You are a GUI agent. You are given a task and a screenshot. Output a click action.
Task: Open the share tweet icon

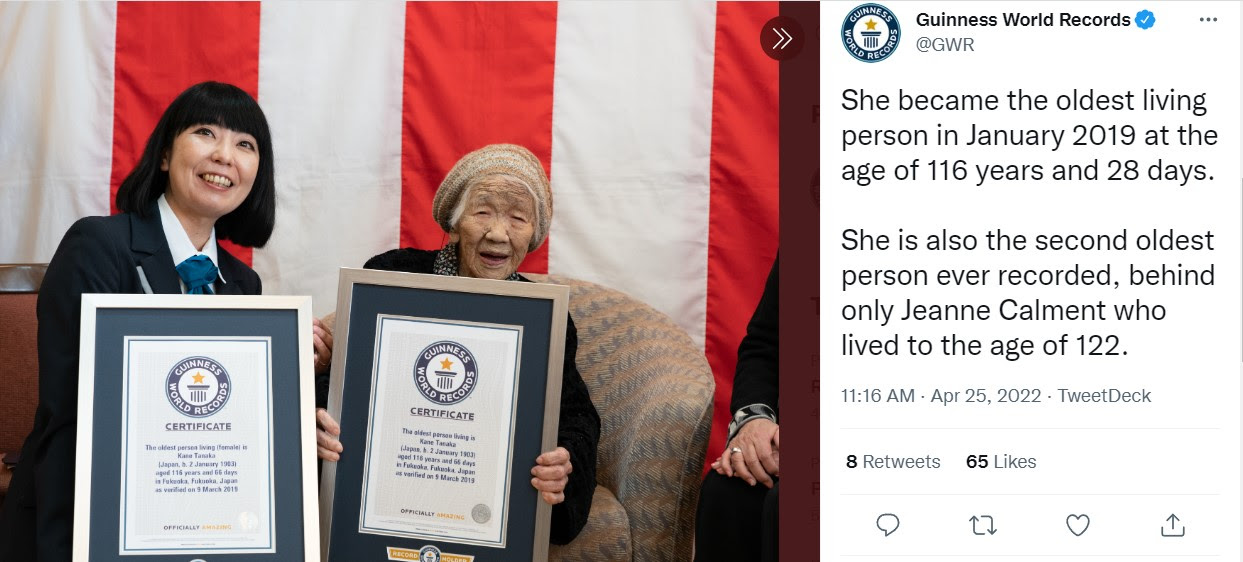coord(1172,524)
